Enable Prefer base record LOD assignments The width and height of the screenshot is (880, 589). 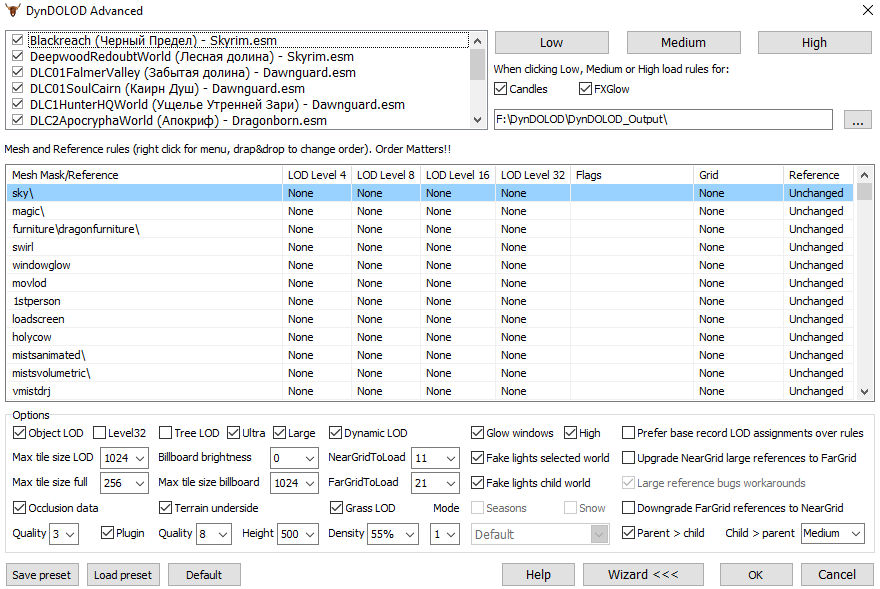[x=629, y=433]
